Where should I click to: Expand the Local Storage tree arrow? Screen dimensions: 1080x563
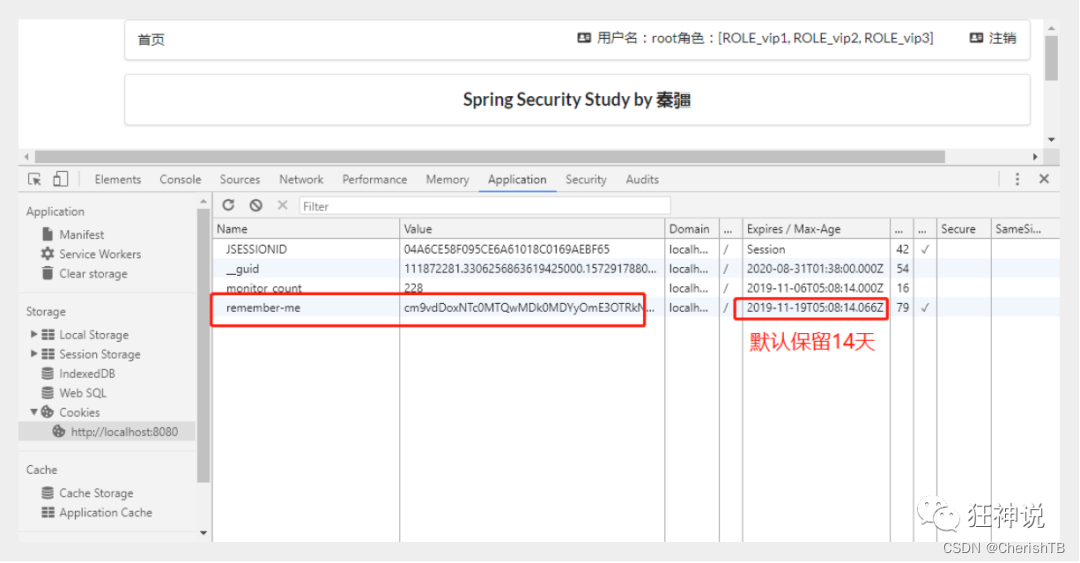(33, 334)
